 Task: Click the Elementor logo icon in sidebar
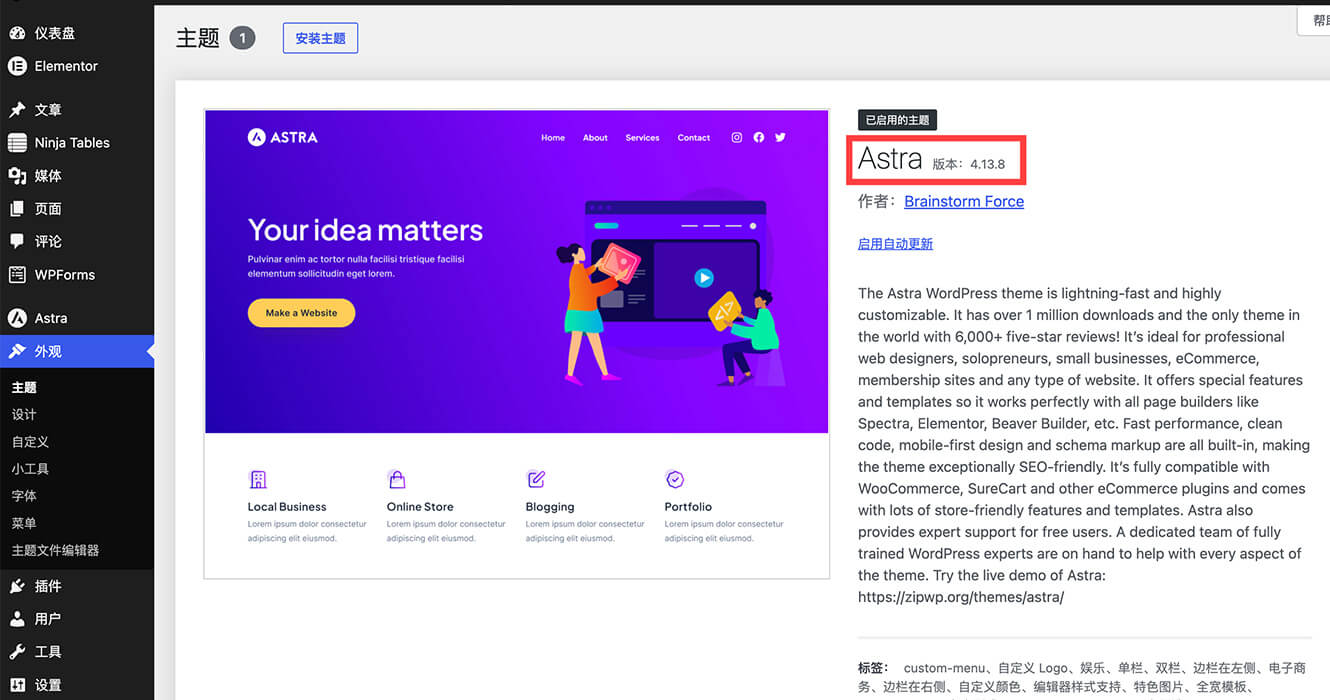coord(17,66)
